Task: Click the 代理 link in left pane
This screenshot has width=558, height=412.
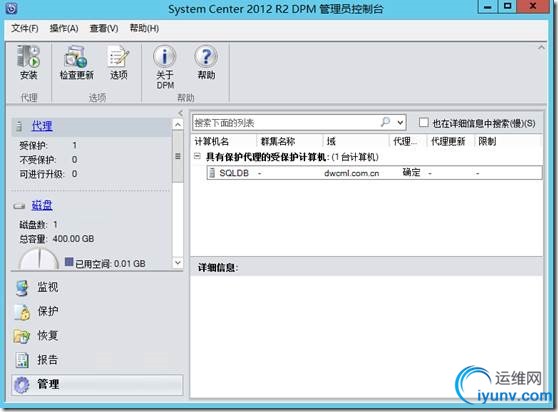Action: pyautogui.click(x=42, y=126)
